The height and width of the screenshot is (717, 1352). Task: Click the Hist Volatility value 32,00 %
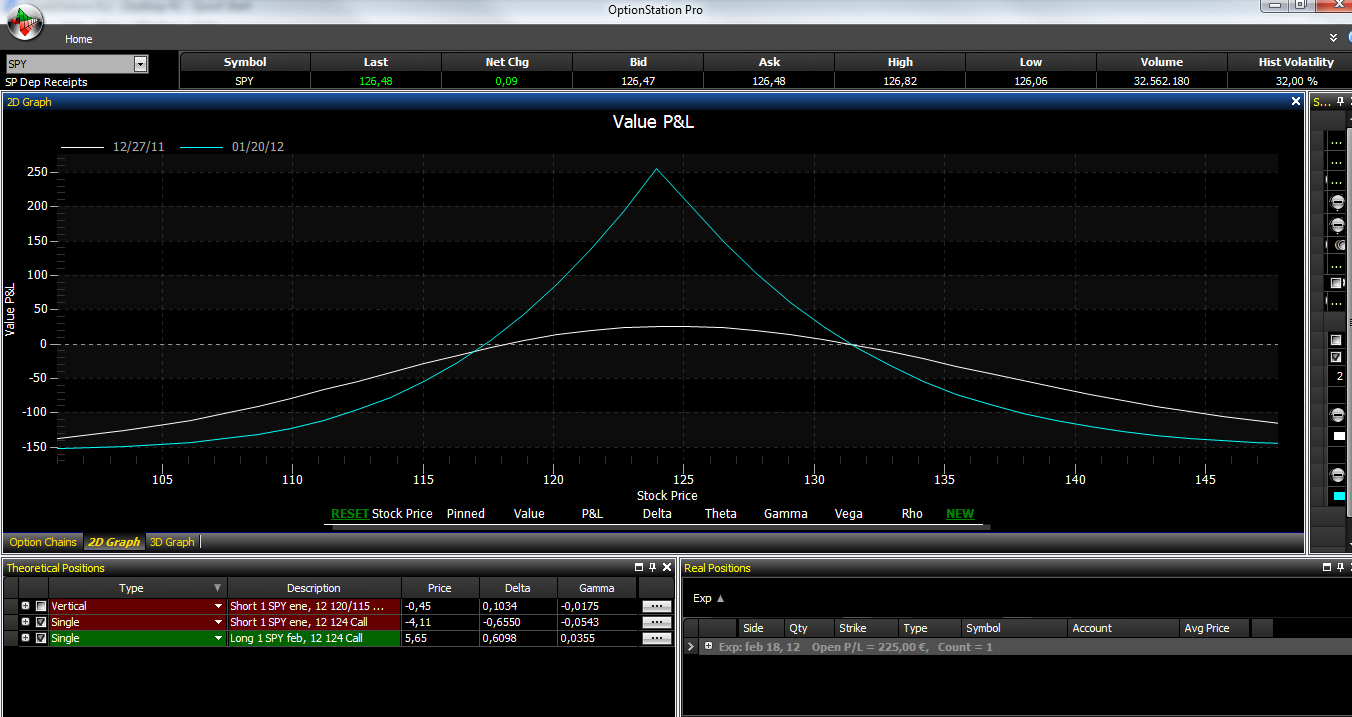click(1296, 82)
